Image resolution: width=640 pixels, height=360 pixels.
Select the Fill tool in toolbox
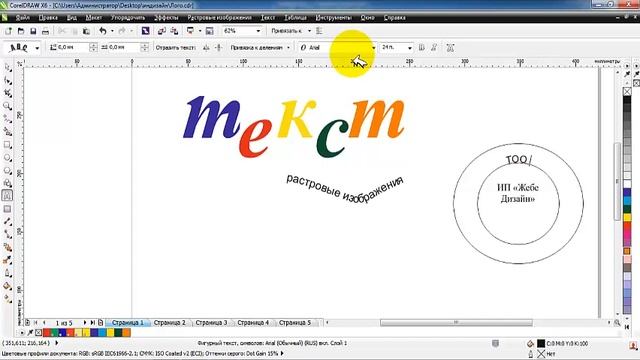click(7, 286)
